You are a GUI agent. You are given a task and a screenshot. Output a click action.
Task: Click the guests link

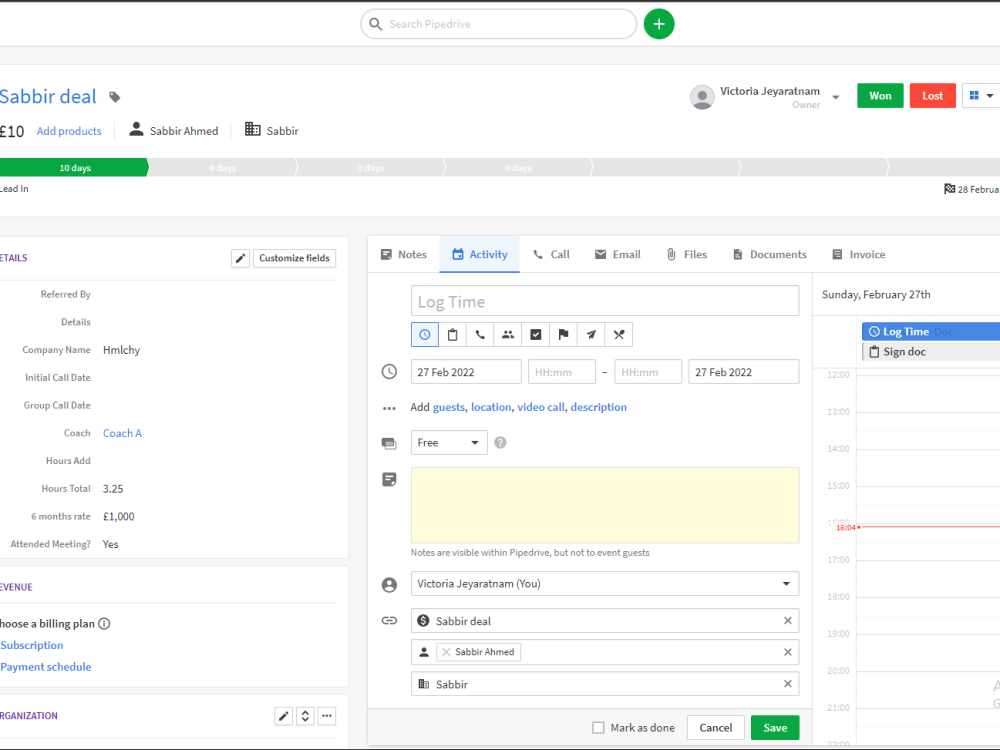(449, 407)
